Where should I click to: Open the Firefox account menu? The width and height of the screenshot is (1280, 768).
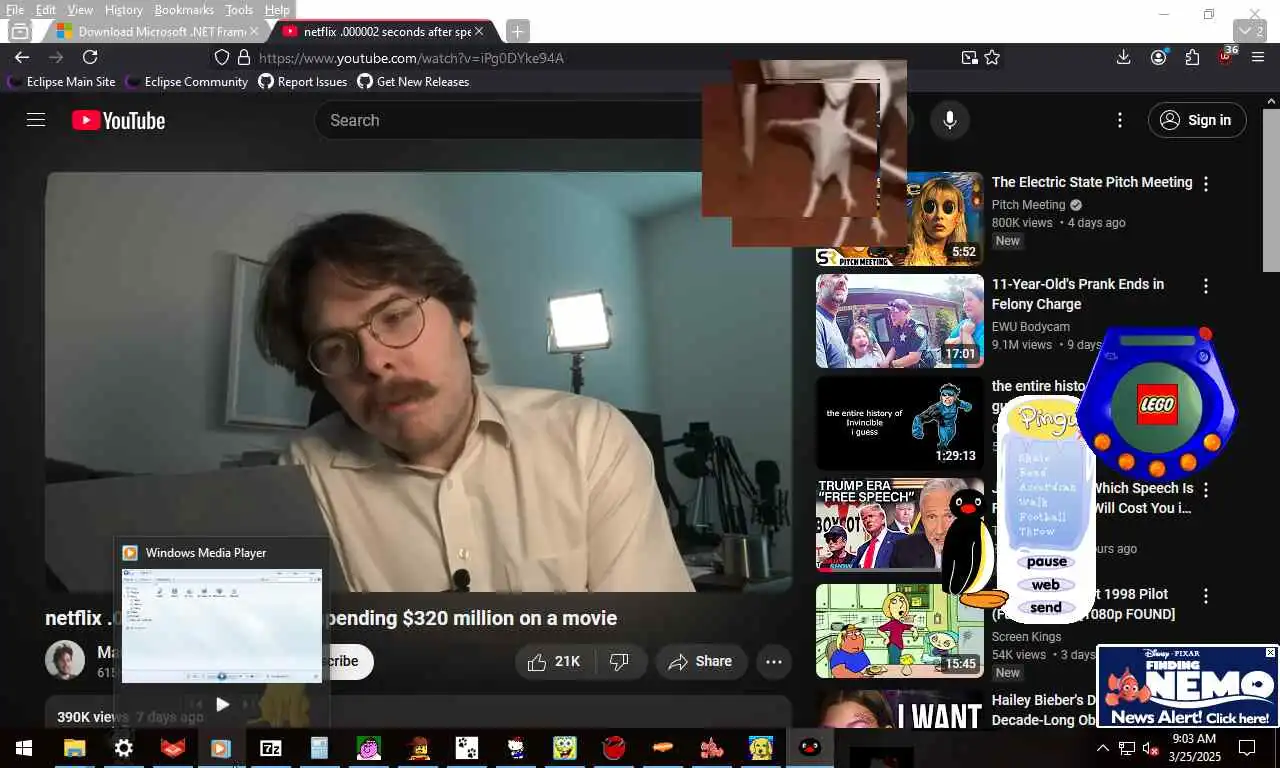click(x=1158, y=58)
